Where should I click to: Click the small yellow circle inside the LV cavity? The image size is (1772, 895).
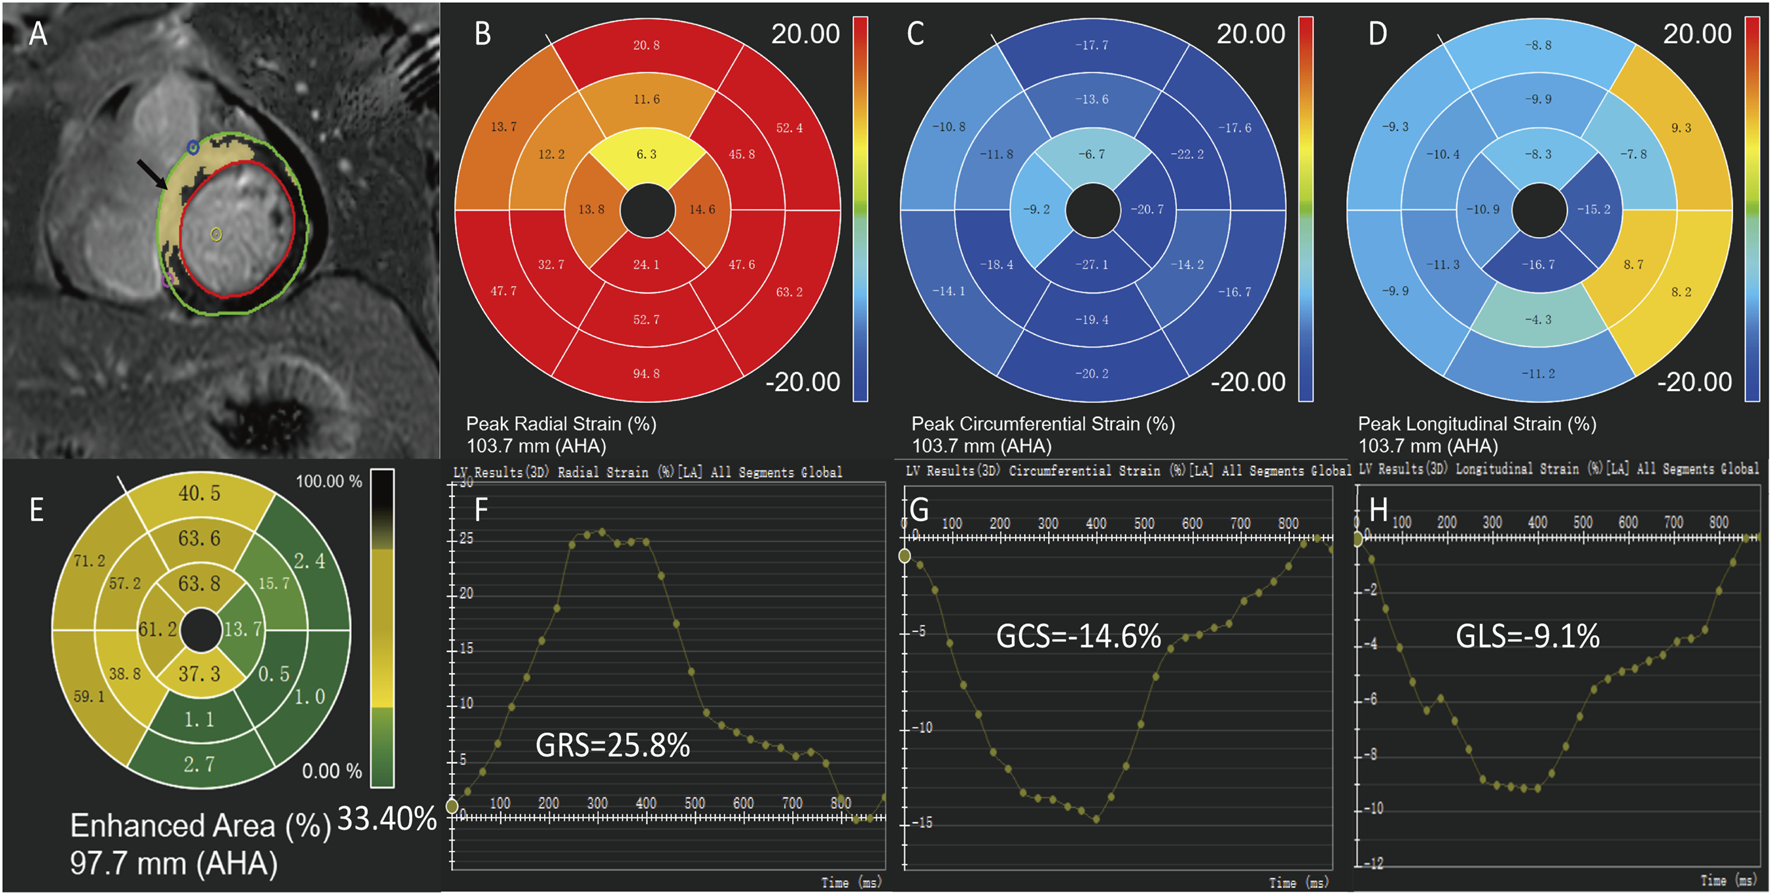[216, 234]
